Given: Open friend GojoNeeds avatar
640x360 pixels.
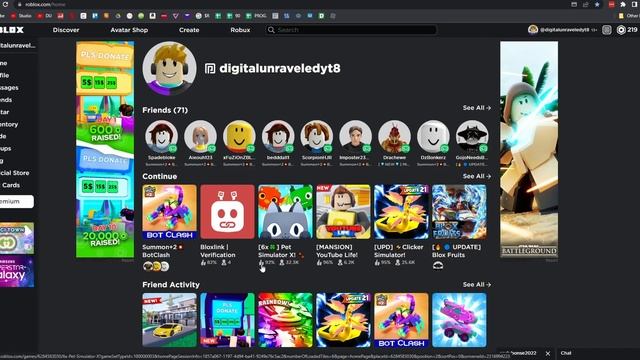Looking at the screenshot, I should click(x=472, y=136).
